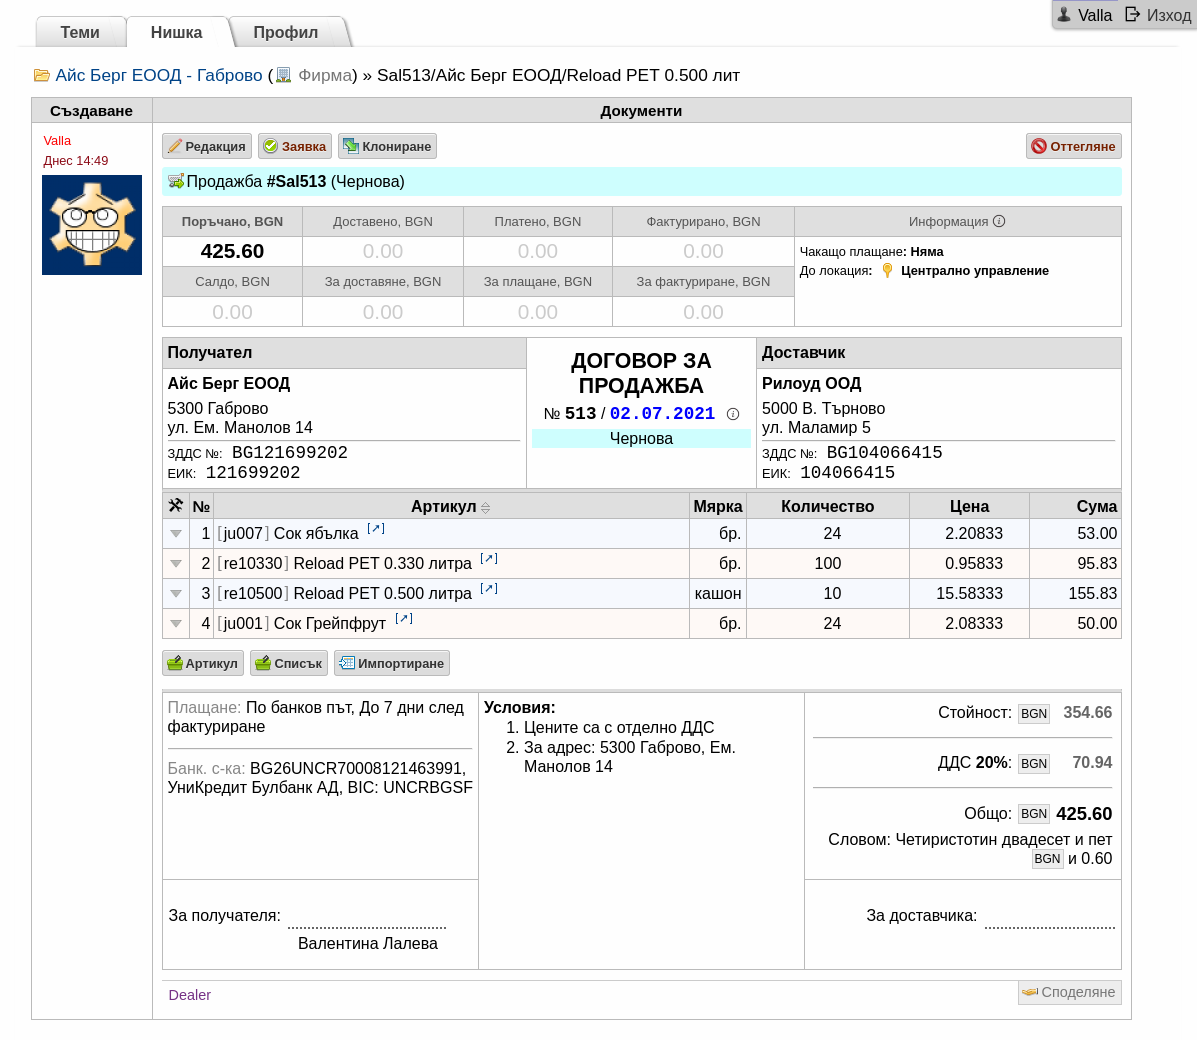The width and height of the screenshot is (1197, 1040).
Task: Expand row 4 dropdown arrow for Сок Грейпфрут
Action: tap(176, 624)
